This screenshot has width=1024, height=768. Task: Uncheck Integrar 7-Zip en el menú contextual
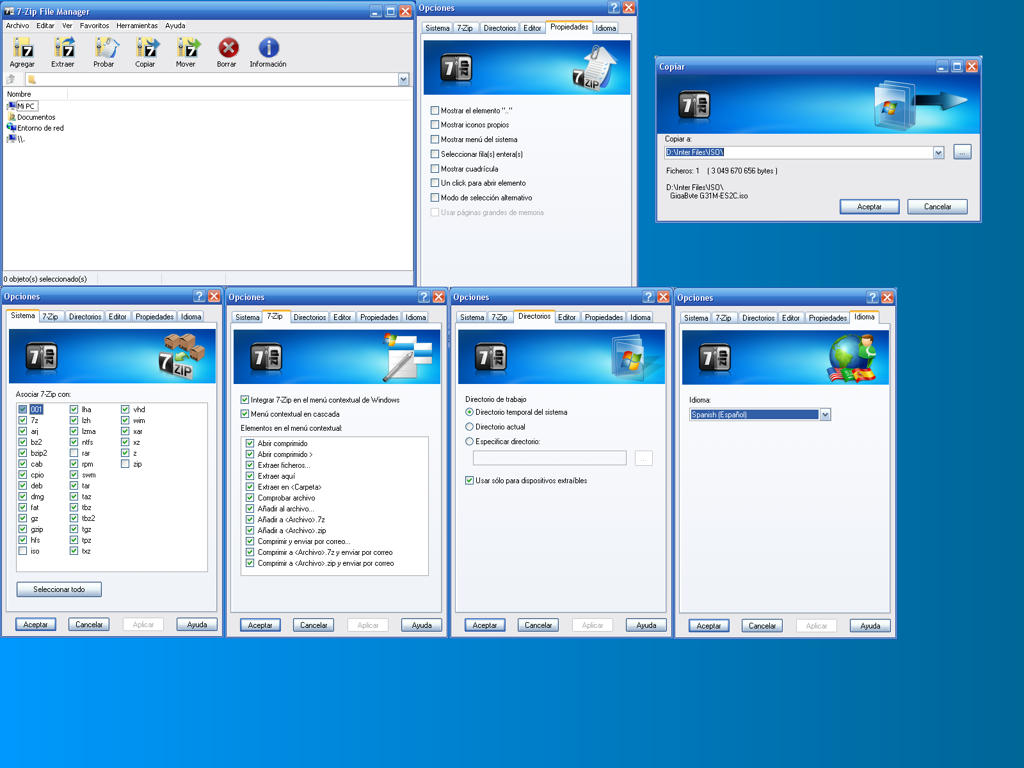coord(245,400)
